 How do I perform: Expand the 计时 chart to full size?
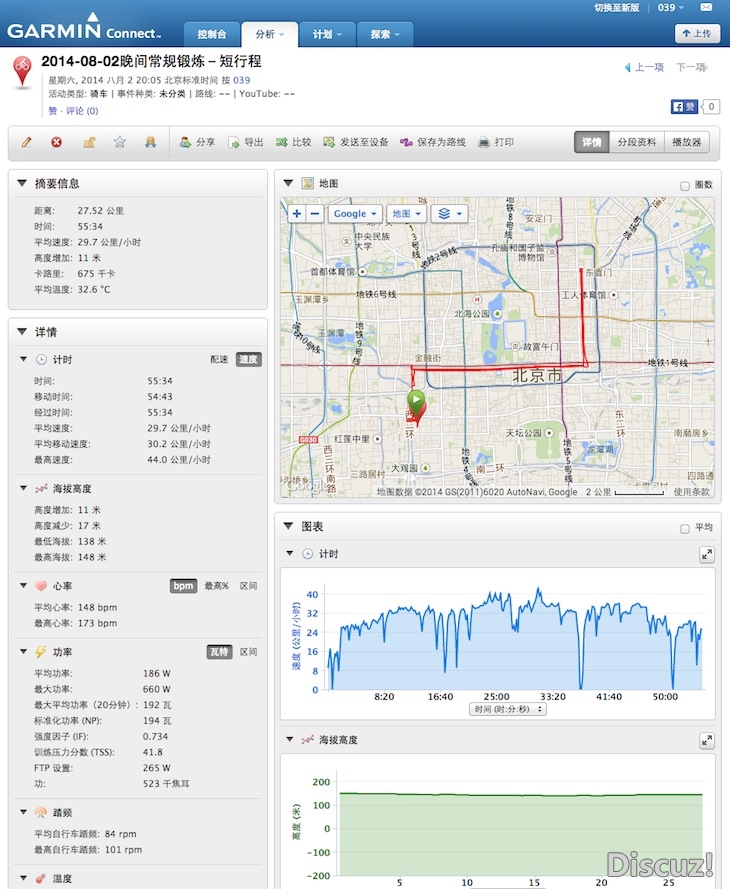click(706, 554)
